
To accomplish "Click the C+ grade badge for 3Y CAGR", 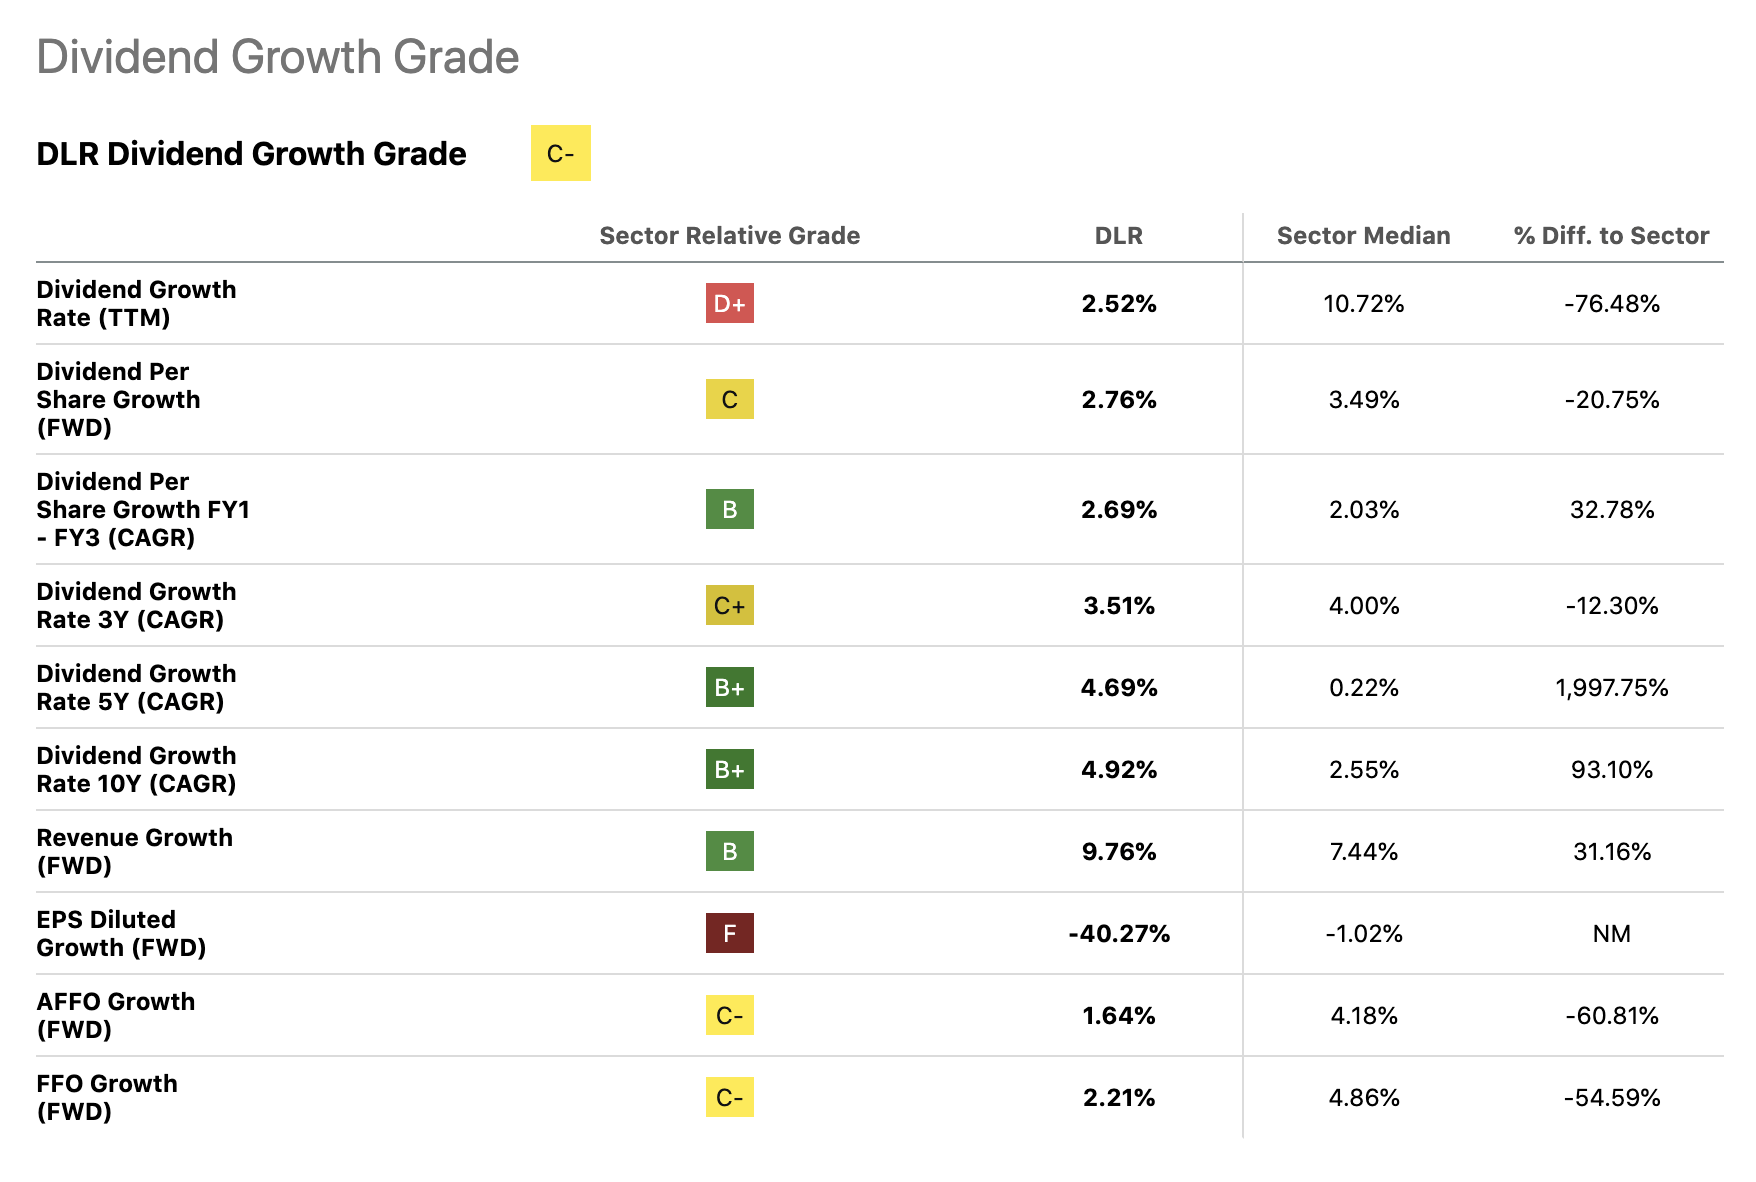I will click(729, 605).
